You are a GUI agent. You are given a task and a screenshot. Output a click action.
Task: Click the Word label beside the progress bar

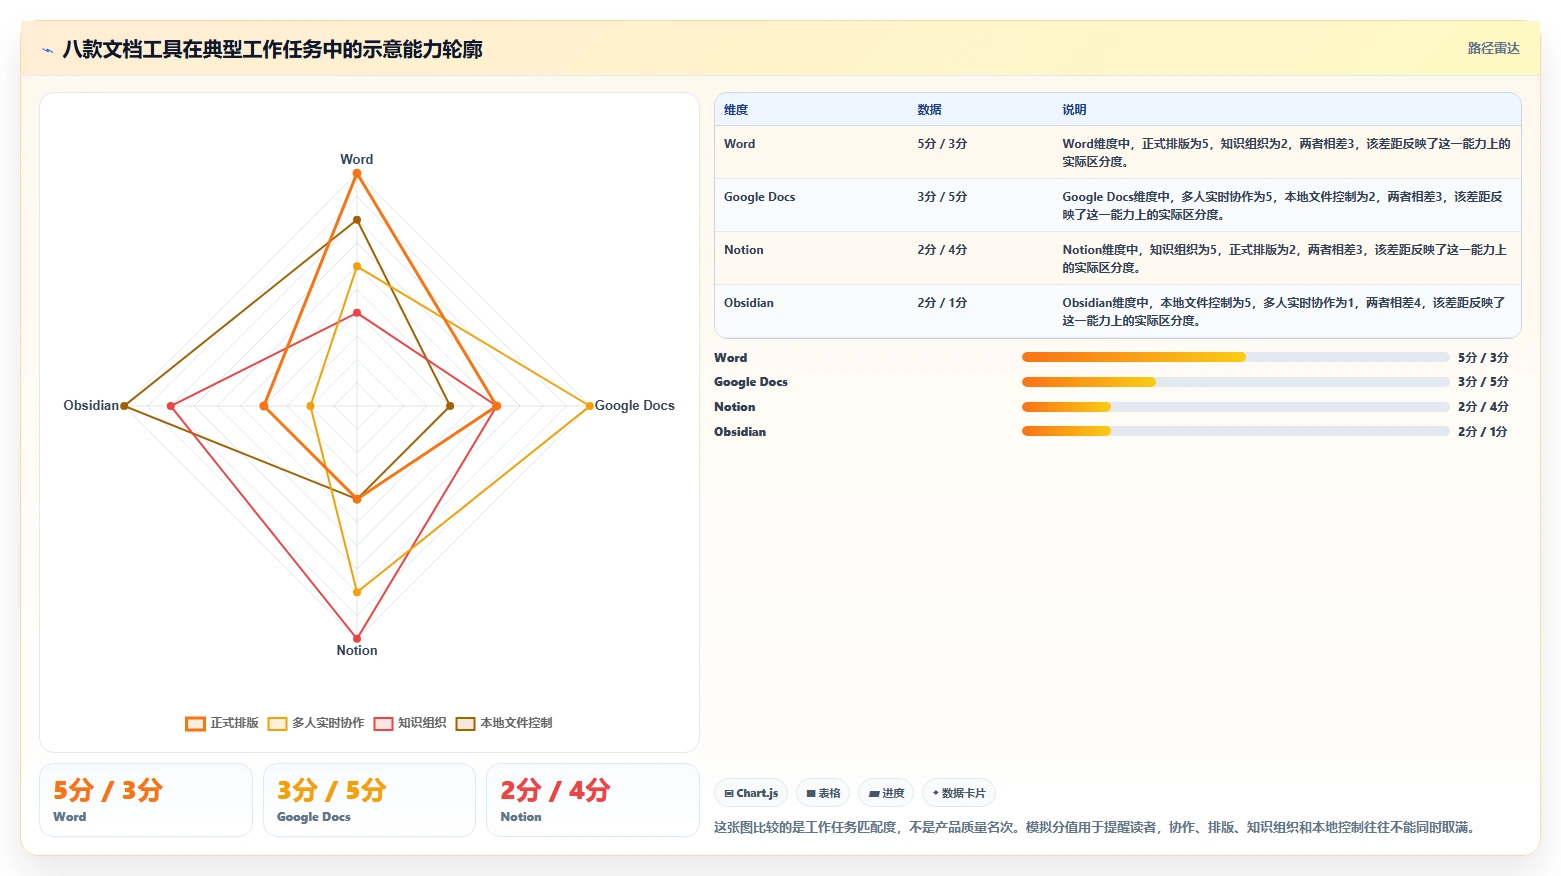pos(731,357)
